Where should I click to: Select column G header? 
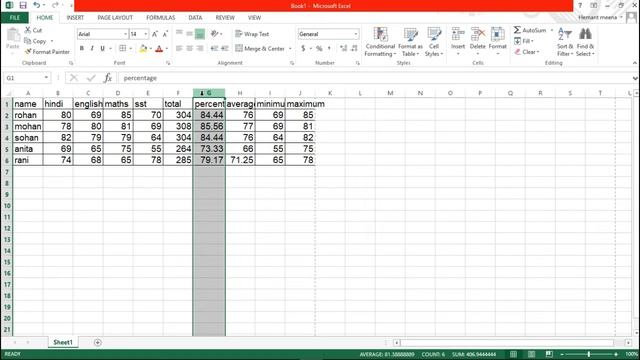click(209, 93)
